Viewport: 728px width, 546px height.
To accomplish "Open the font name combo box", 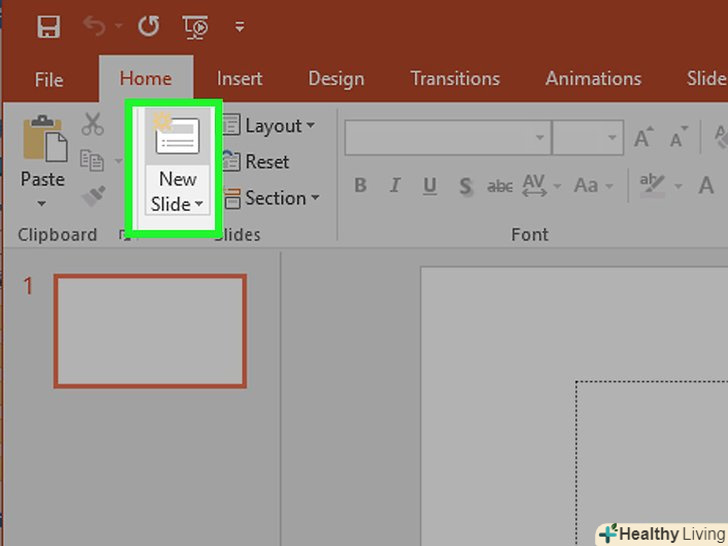I will click(447, 138).
